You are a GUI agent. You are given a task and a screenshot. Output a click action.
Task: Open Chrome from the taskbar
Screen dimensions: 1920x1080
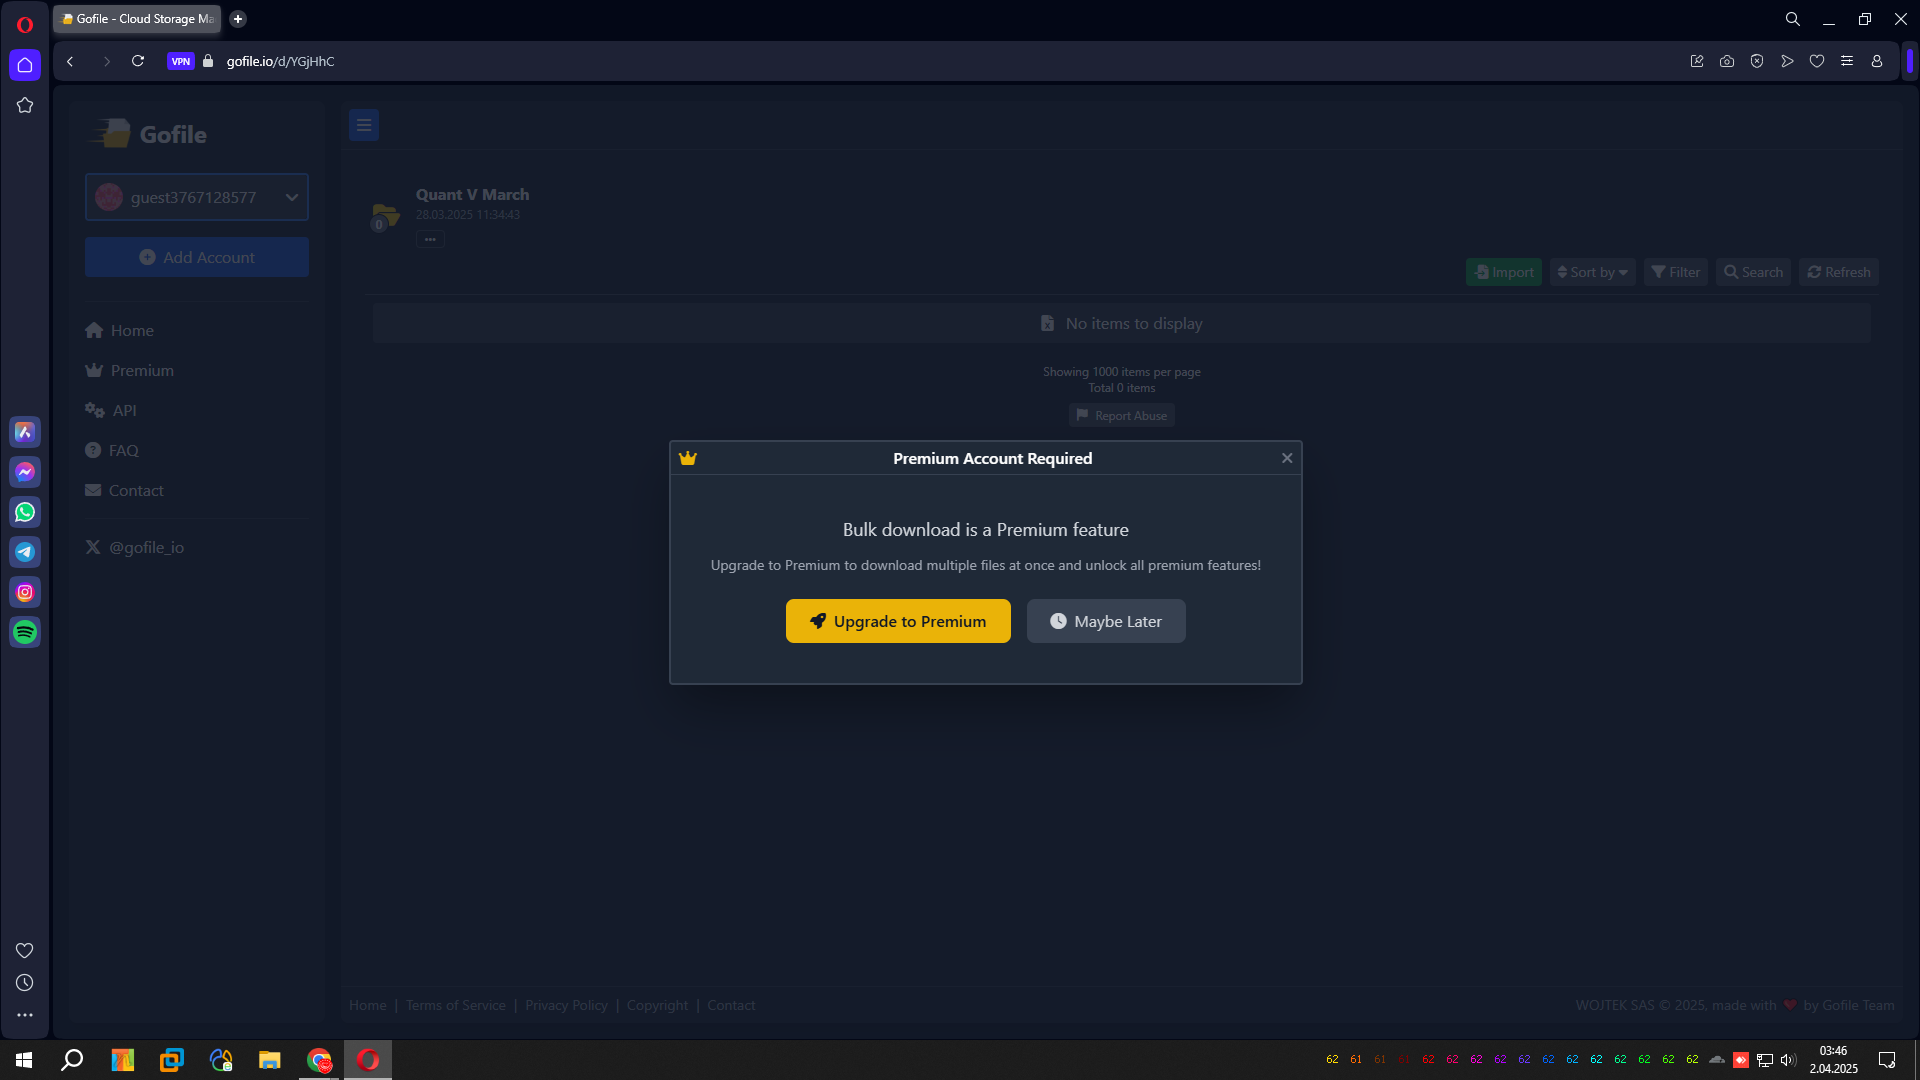click(x=319, y=1060)
